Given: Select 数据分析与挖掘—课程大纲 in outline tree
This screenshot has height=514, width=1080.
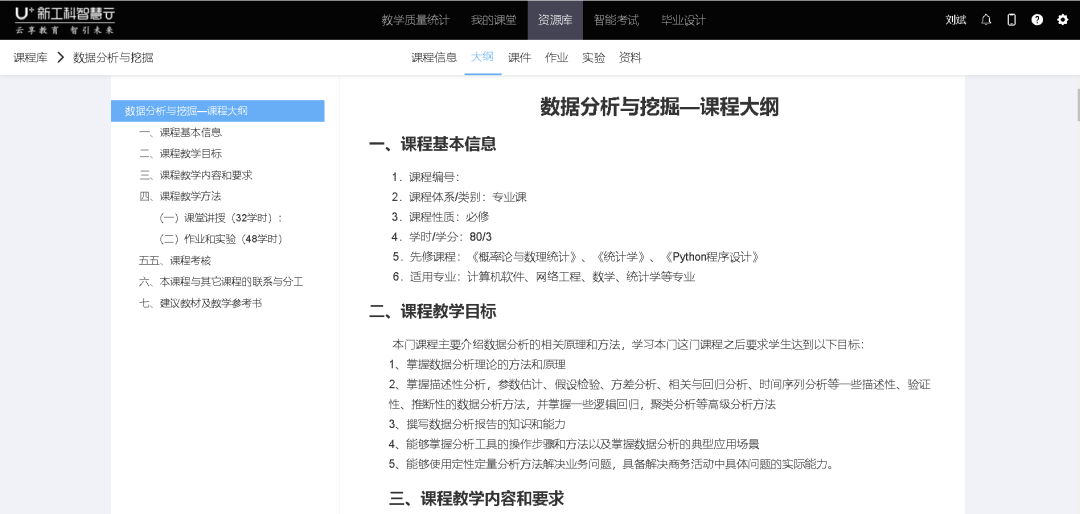Looking at the screenshot, I should pos(218,111).
